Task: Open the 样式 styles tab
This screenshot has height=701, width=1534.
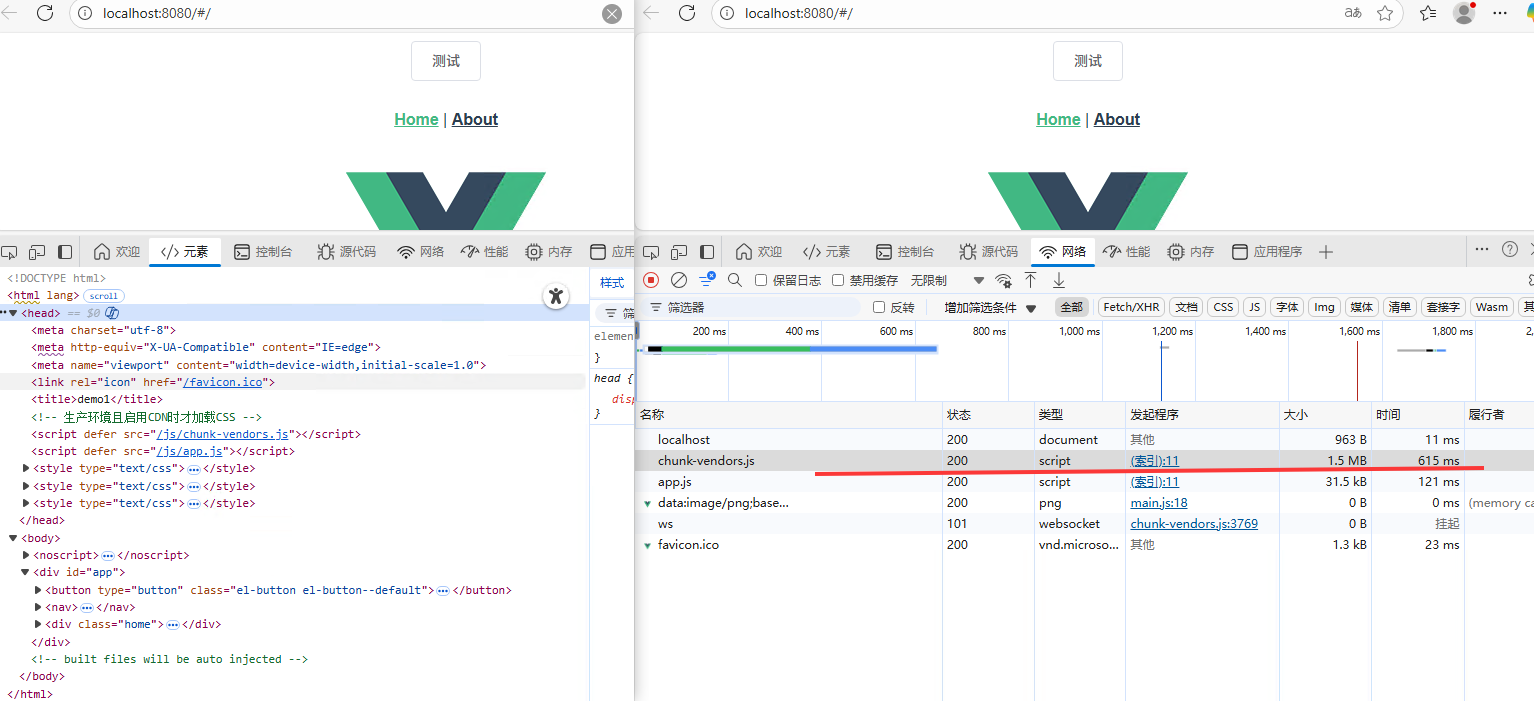Action: (612, 283)
